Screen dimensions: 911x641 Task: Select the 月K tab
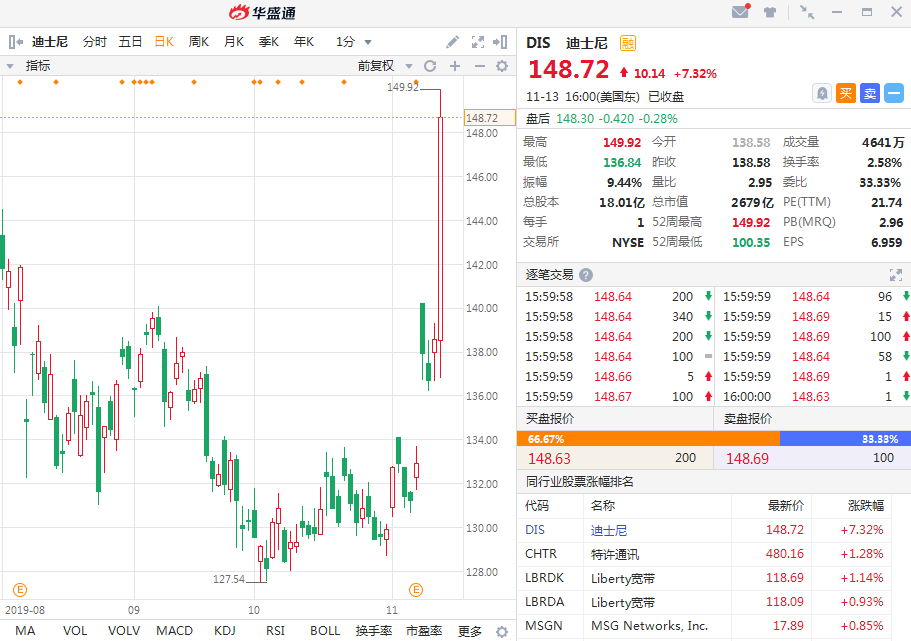pyautogui.click(x=234, y=42)
